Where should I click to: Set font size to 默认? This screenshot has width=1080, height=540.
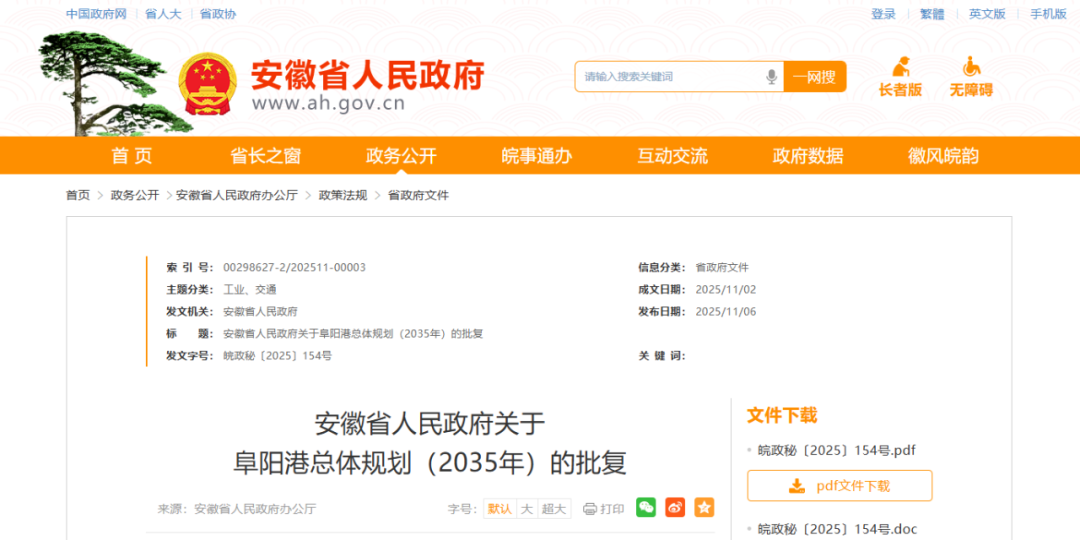point(500,509)
